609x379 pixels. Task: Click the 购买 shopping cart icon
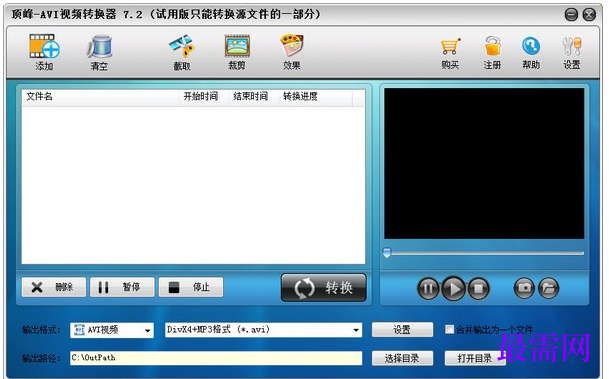pyautogui.click(x=450, y=47)
